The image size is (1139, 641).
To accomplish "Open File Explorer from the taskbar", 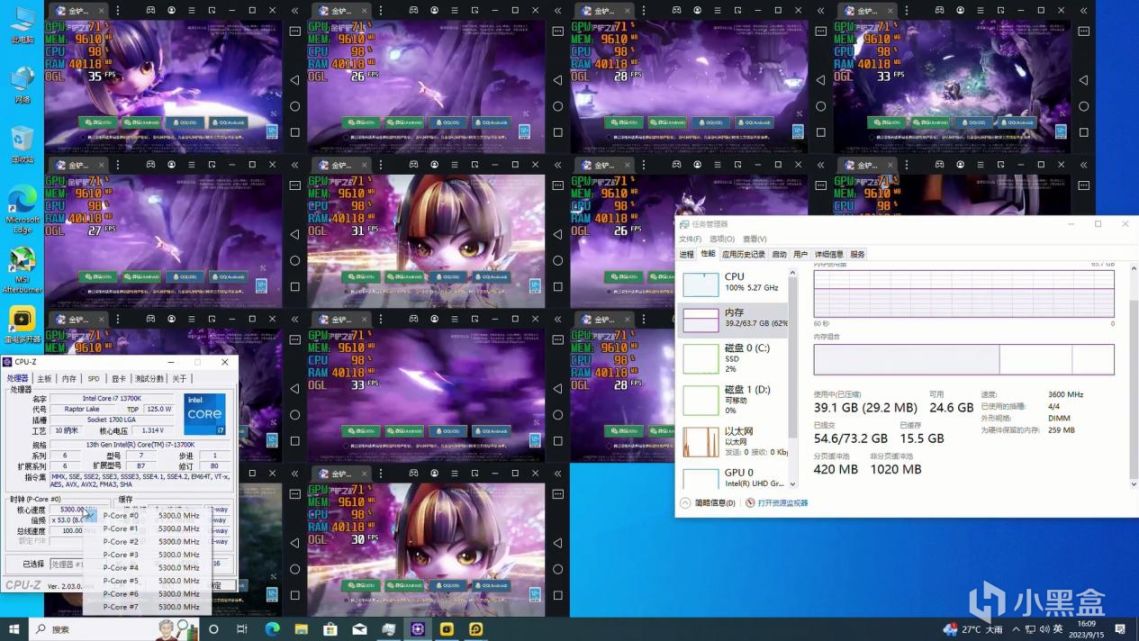I will pos(301,629).
